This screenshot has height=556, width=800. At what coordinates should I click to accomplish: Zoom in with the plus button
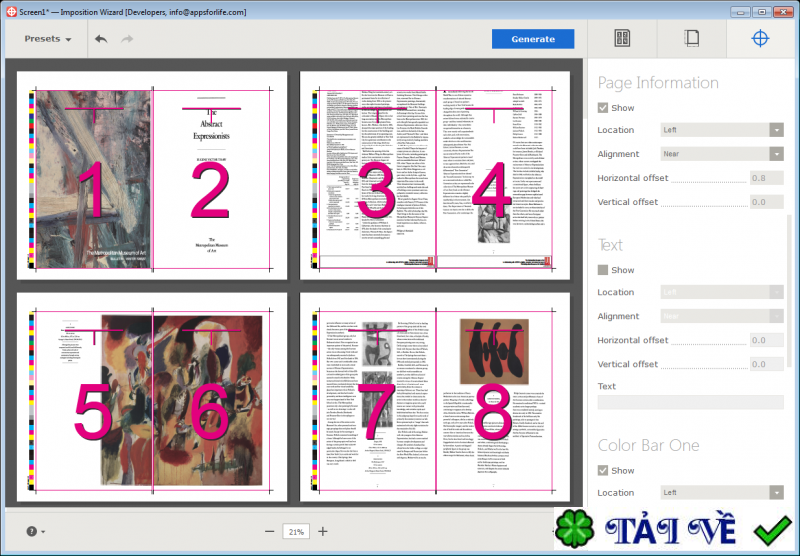click(322, 532)
